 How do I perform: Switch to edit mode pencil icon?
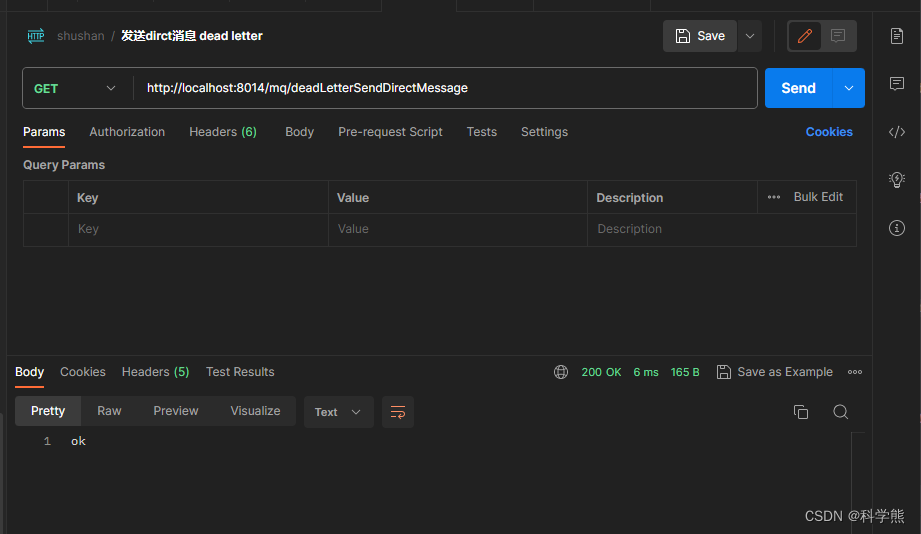[804, 36]
